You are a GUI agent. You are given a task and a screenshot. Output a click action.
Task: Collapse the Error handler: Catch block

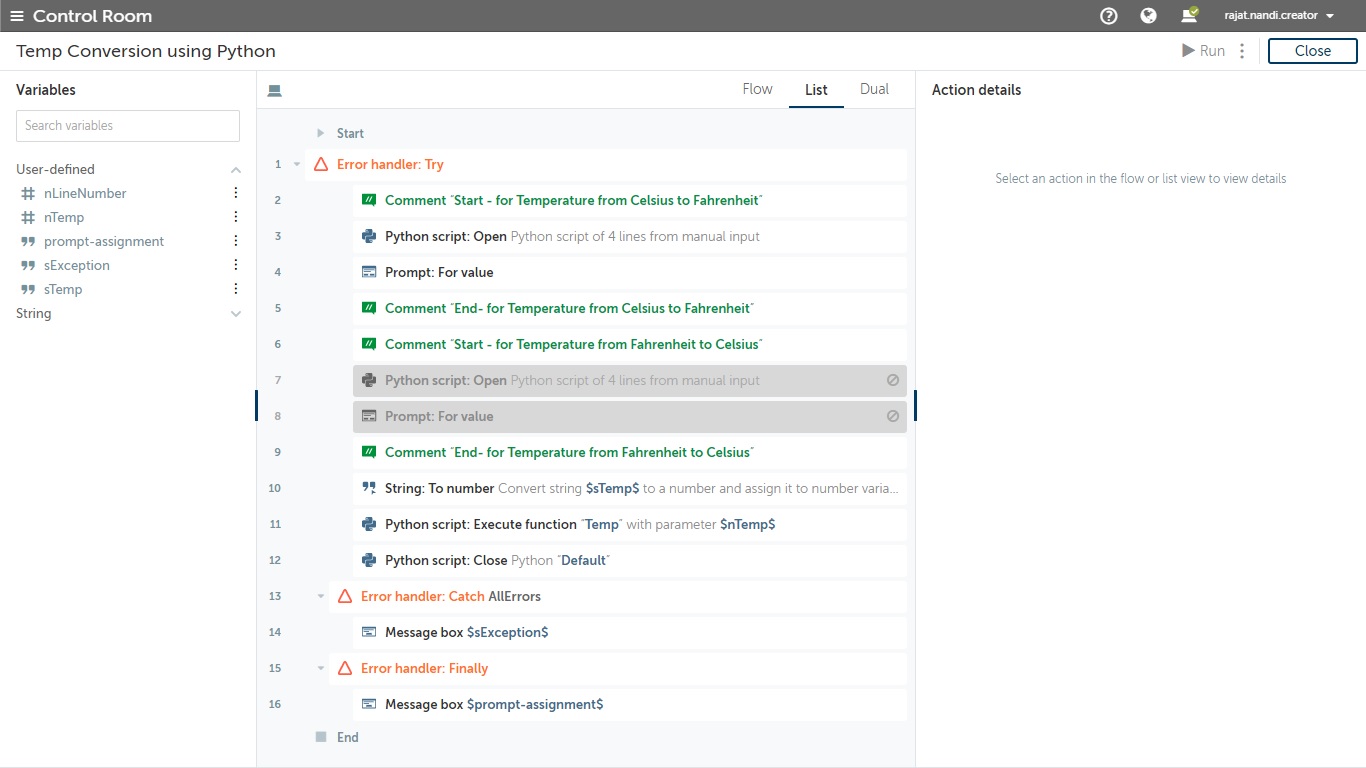(321, 596)
